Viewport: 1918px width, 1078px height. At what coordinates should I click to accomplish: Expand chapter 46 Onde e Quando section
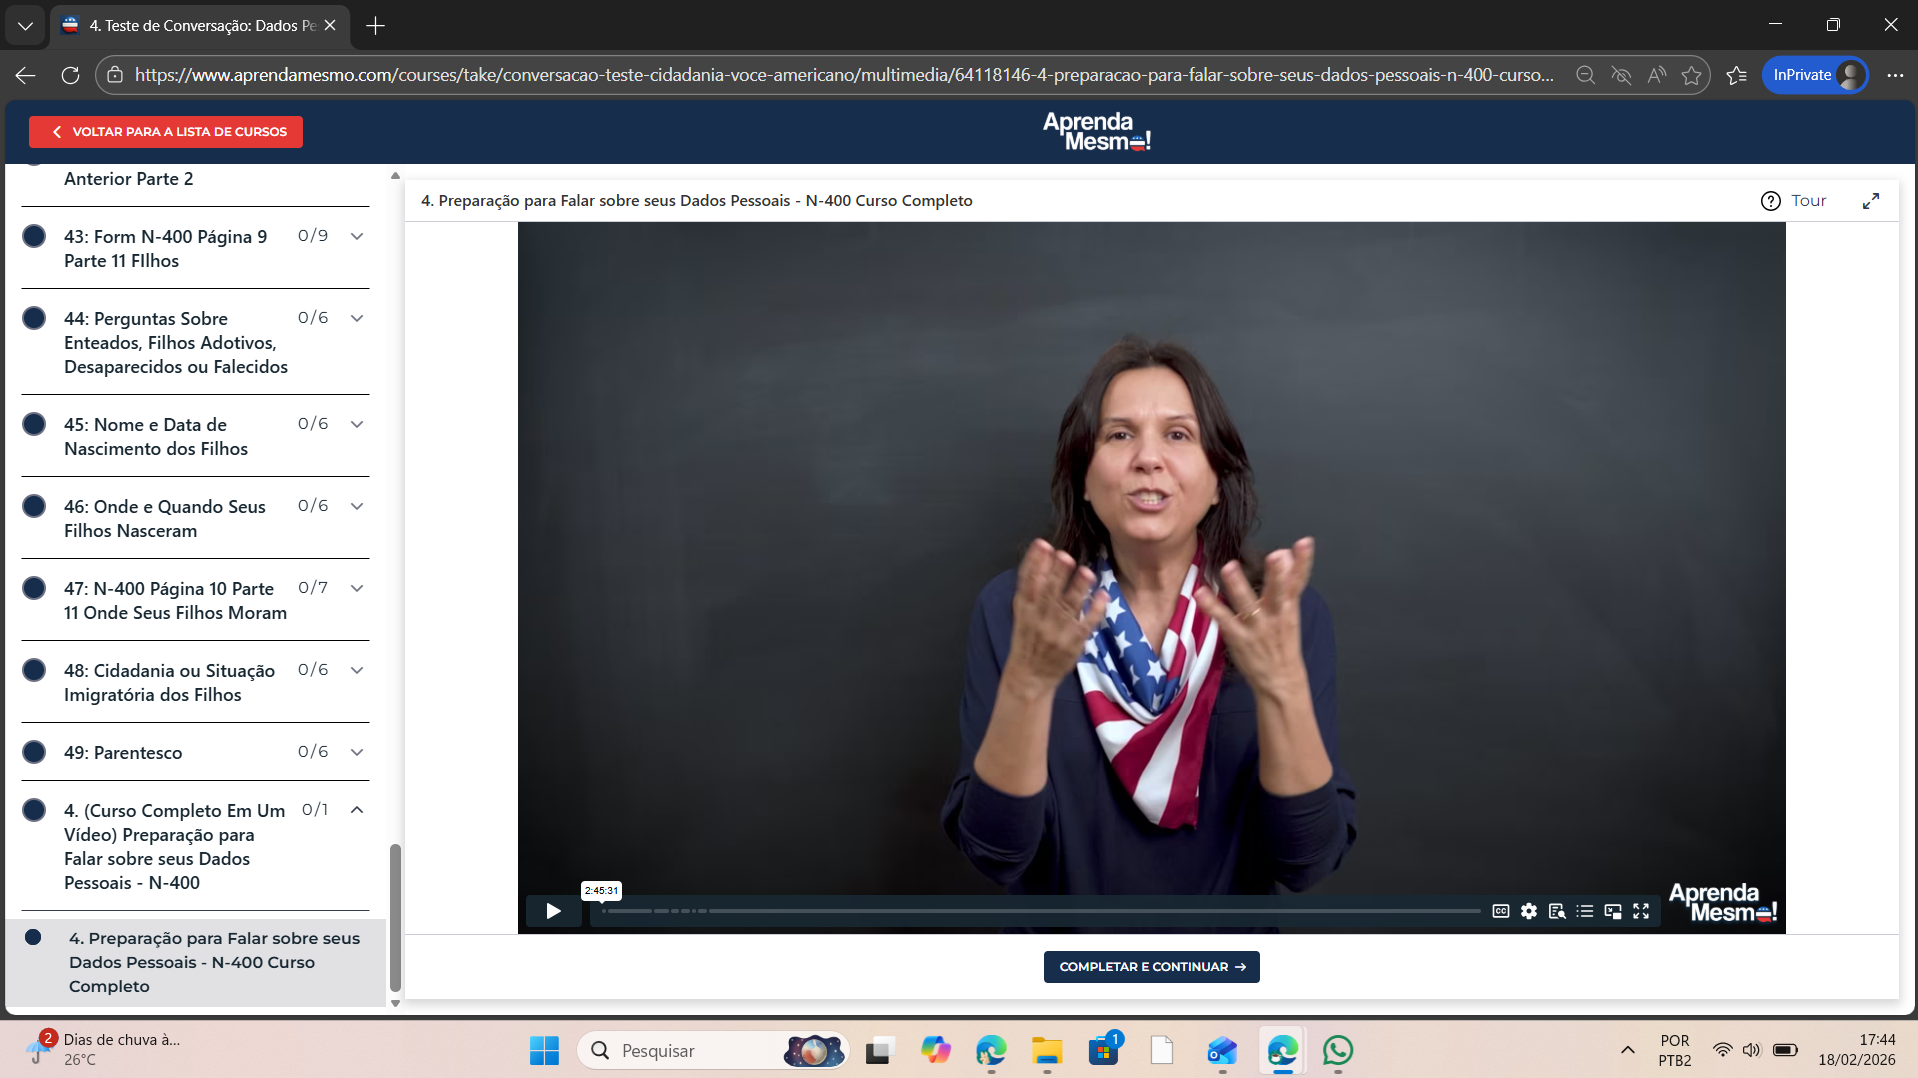[357, 506]
